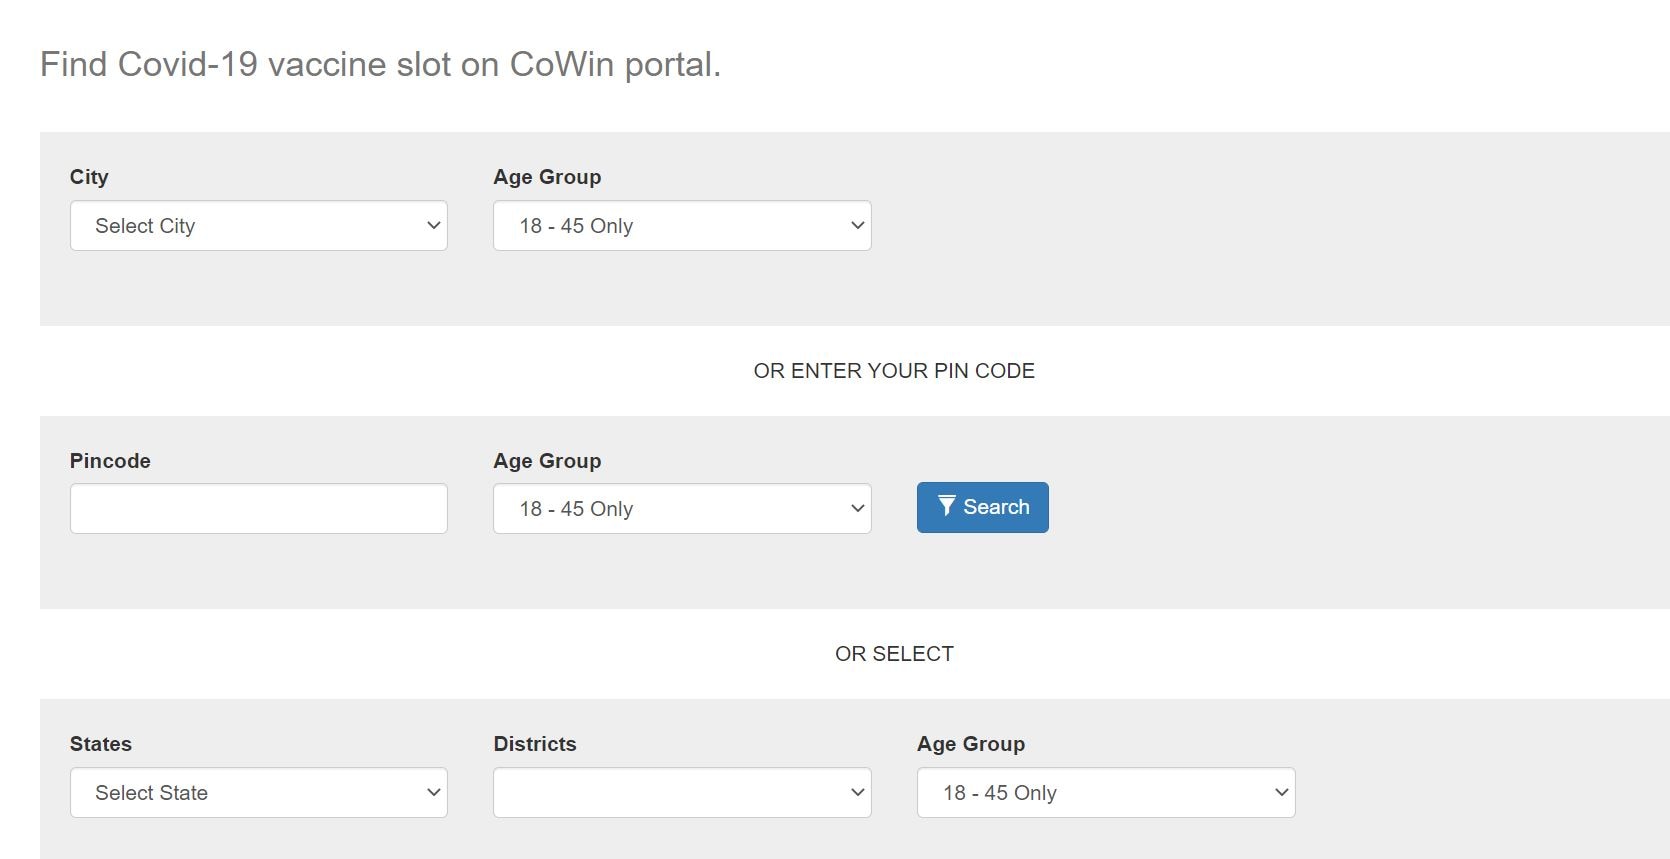Image resolution: width=1670 pixels, height=859 pixels.
Task: Click the 'OR SELECT' text
Action: [894, 654]
